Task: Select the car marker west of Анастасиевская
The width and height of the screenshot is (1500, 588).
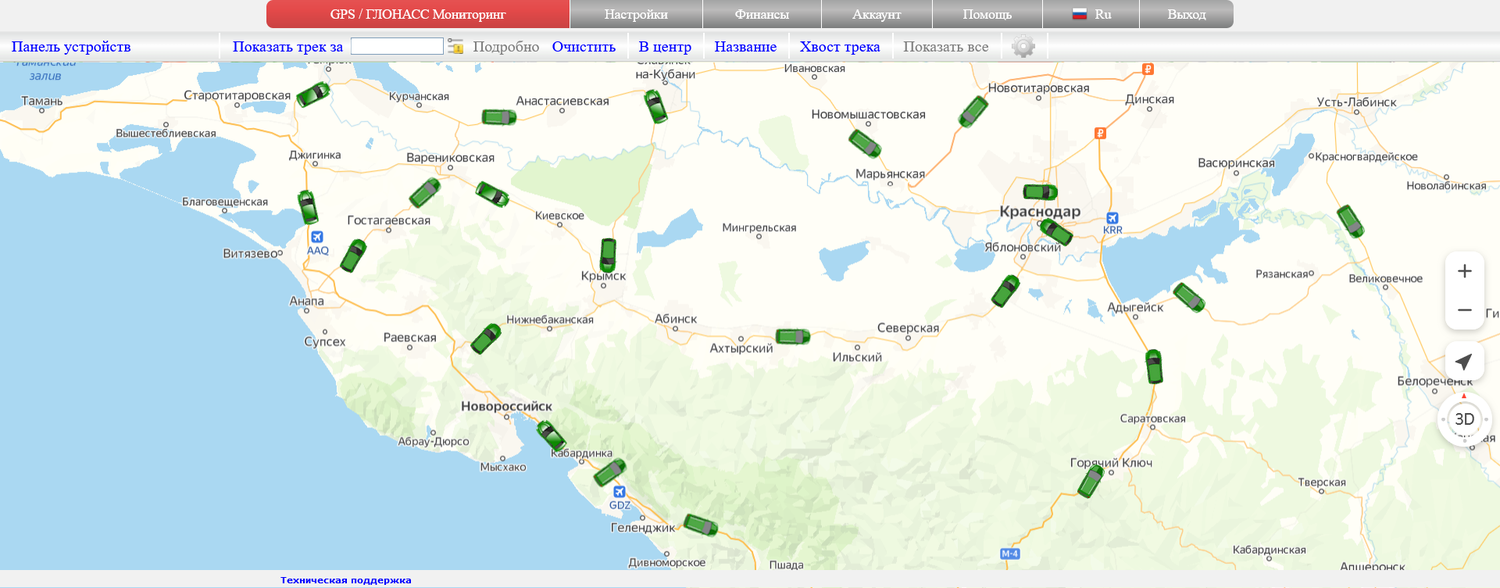Action: point(499,117)
